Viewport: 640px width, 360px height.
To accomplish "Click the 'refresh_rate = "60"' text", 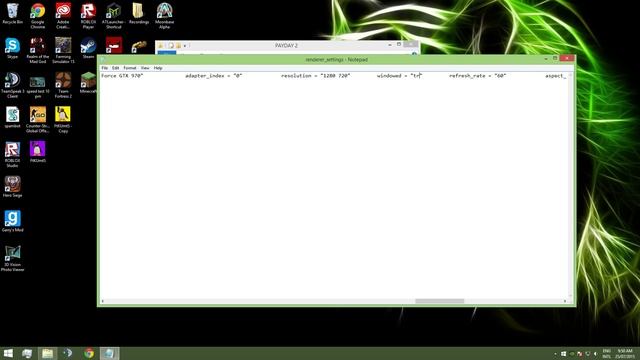I will pos(478,76).
